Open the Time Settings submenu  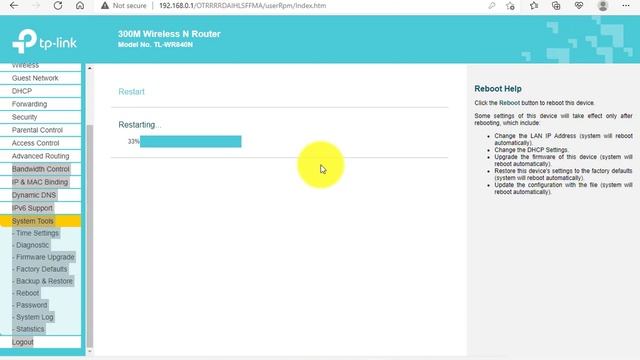click(x=37, y=233)
